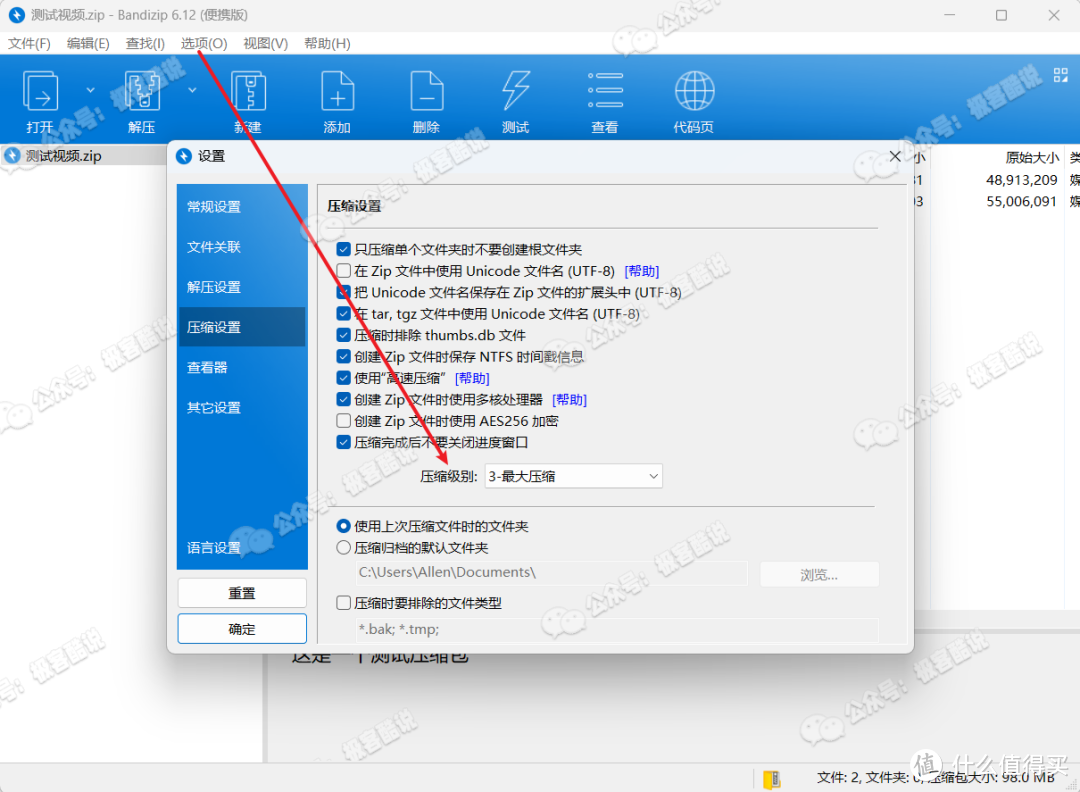1080x792 pixels.
Task: Toggle '创建 Zip 文件时使用多核处理器' checkbox
Action: coord(344,399)
